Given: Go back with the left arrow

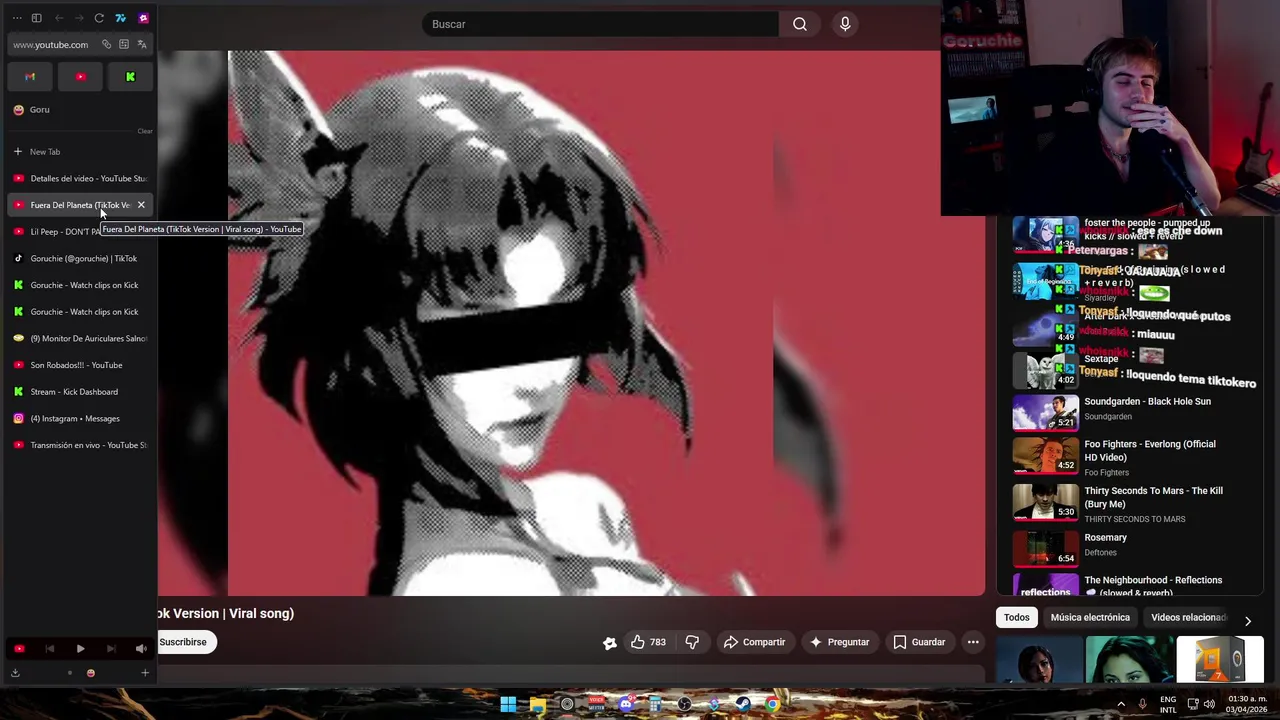Looking at the screenshot, I should [59, 18].
